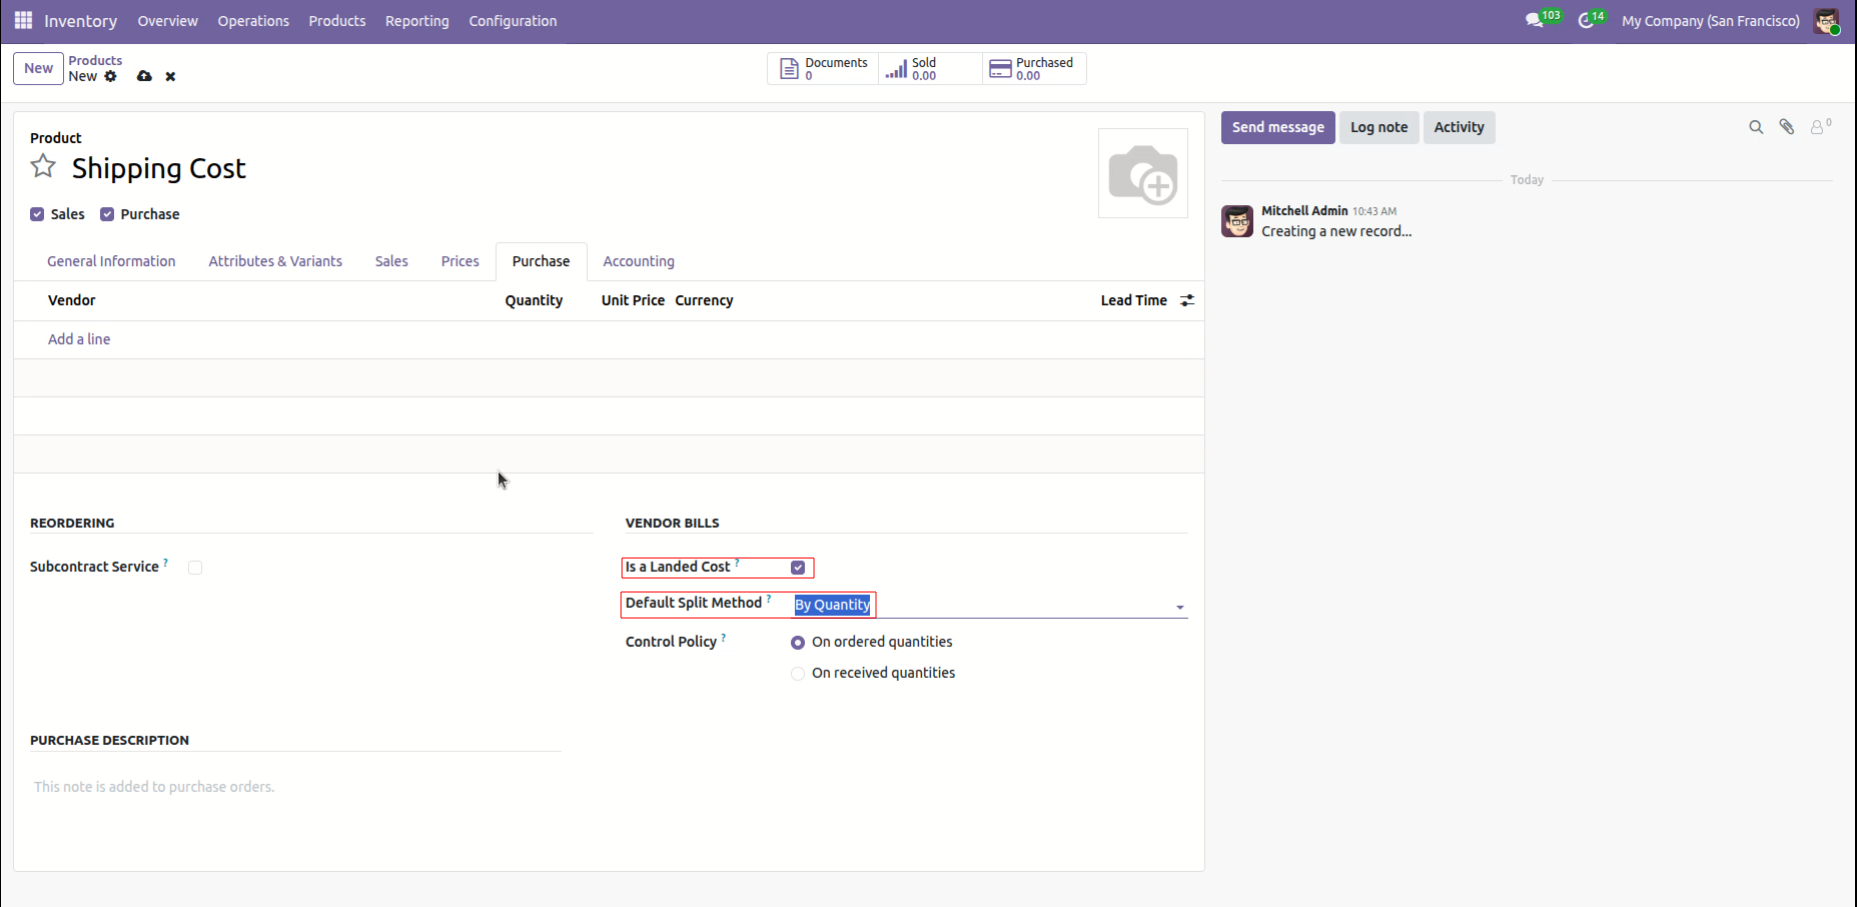
Task: Open company switcher My Company (San Francisco)
Action: coord(1710,21)
